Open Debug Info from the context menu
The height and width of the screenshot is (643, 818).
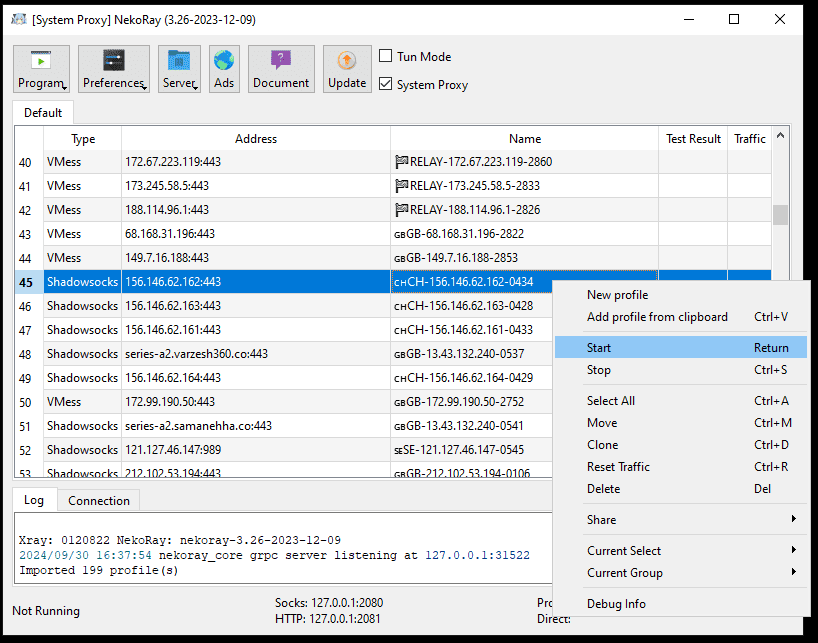(681, 603)
